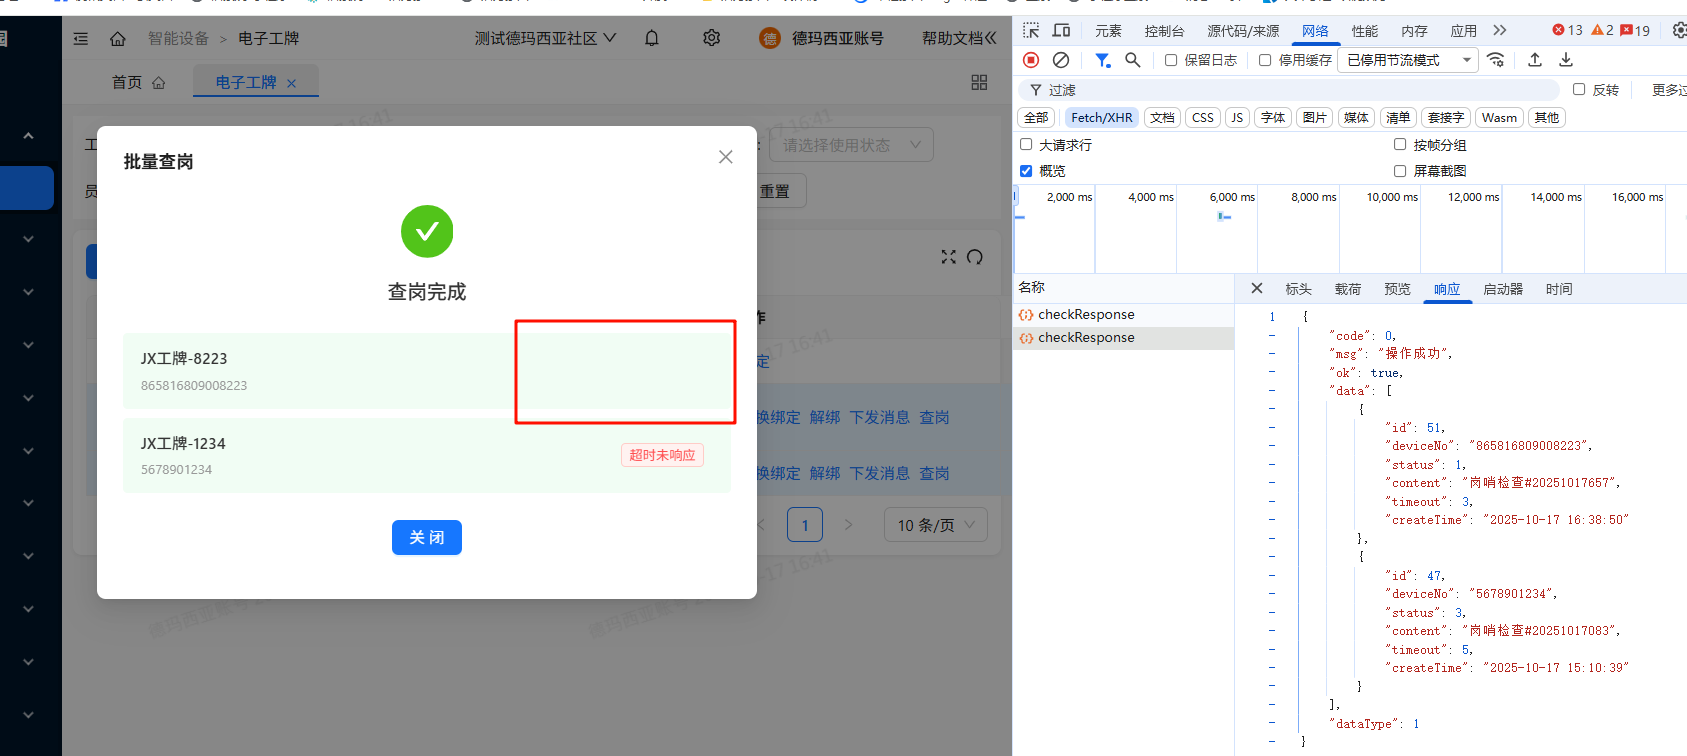This screenshot has height=756, width=1687.
Task: Click the 关闭 button in dialog
Action: click(427, 537)
